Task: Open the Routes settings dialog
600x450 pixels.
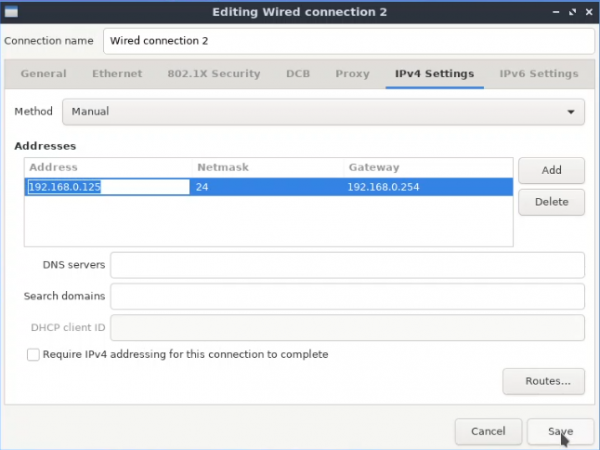Action: [x=544, y=381]
